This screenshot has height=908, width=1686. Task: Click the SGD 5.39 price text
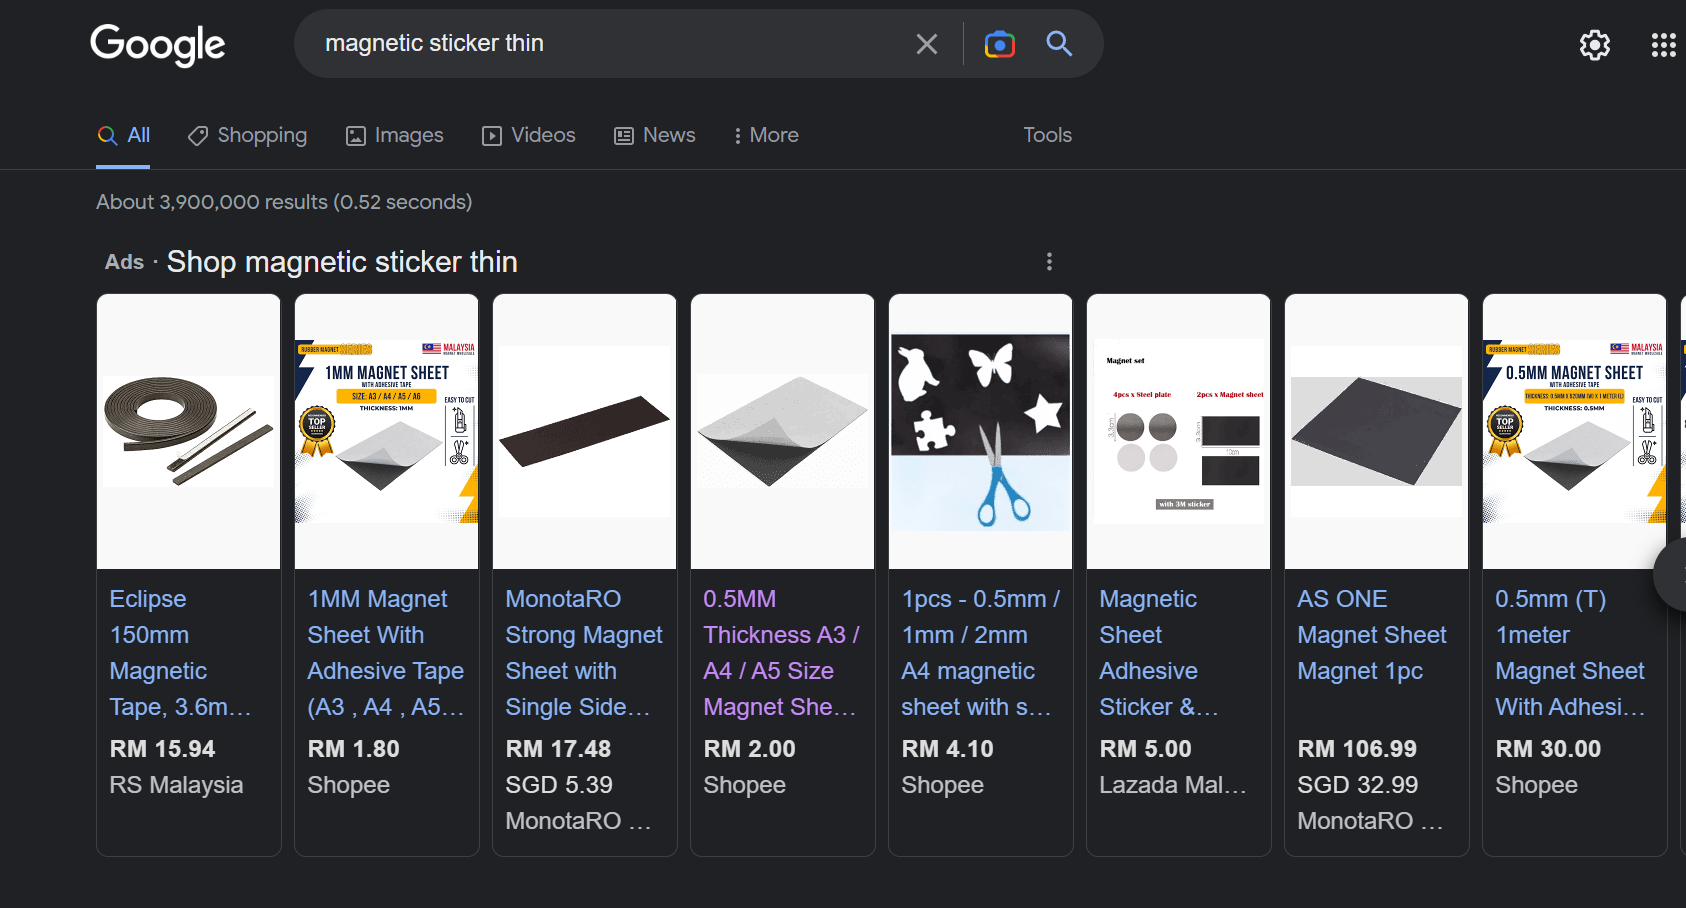tap(559, 785)
